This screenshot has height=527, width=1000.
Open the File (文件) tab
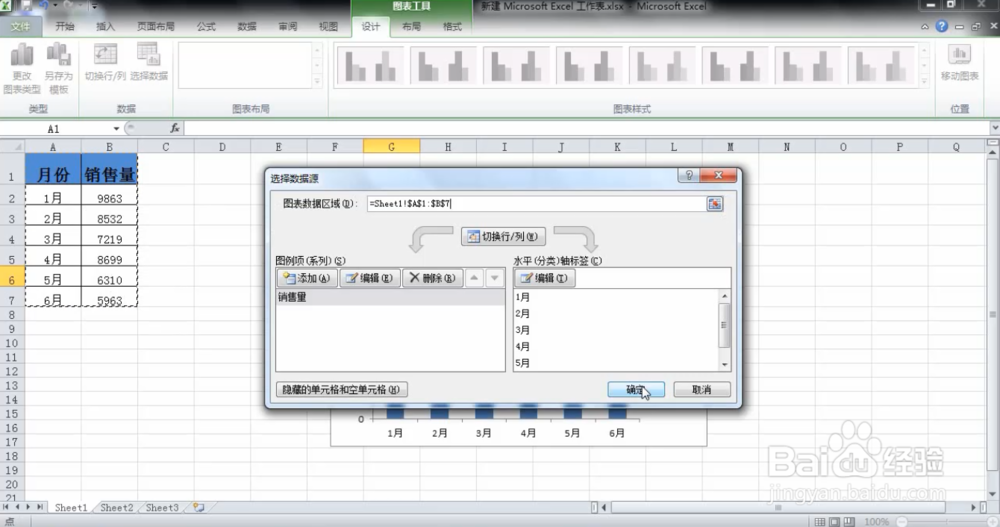[x=20, y=27]
